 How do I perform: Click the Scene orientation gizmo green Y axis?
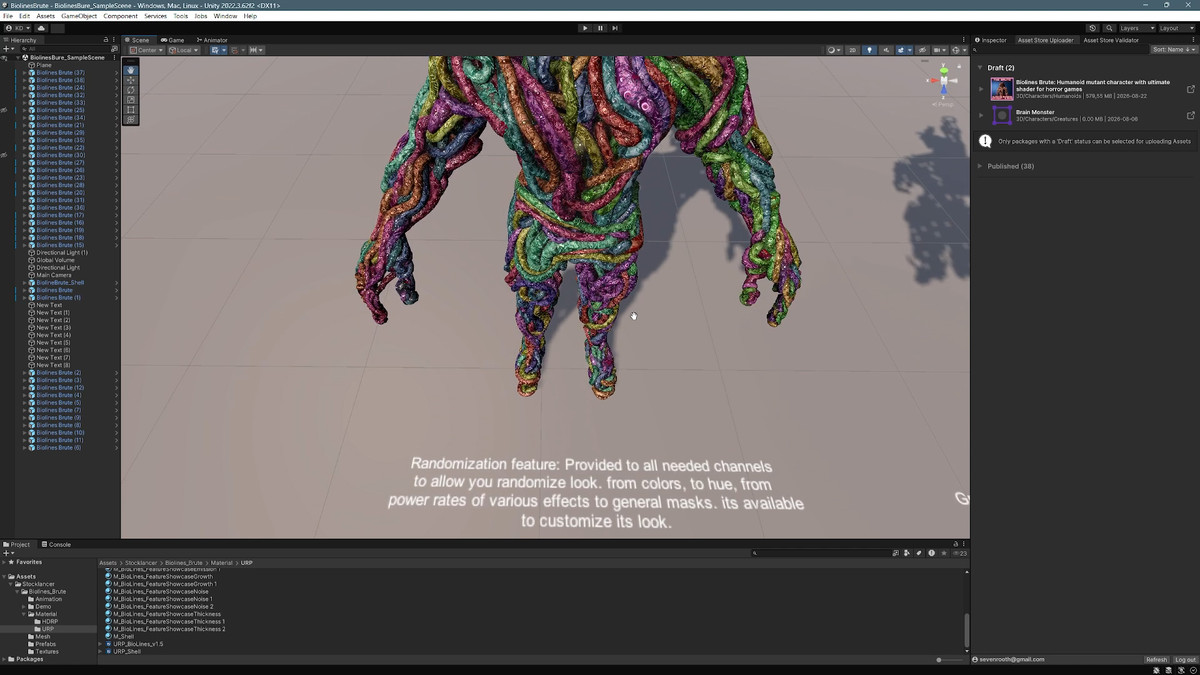click(944, 71)
